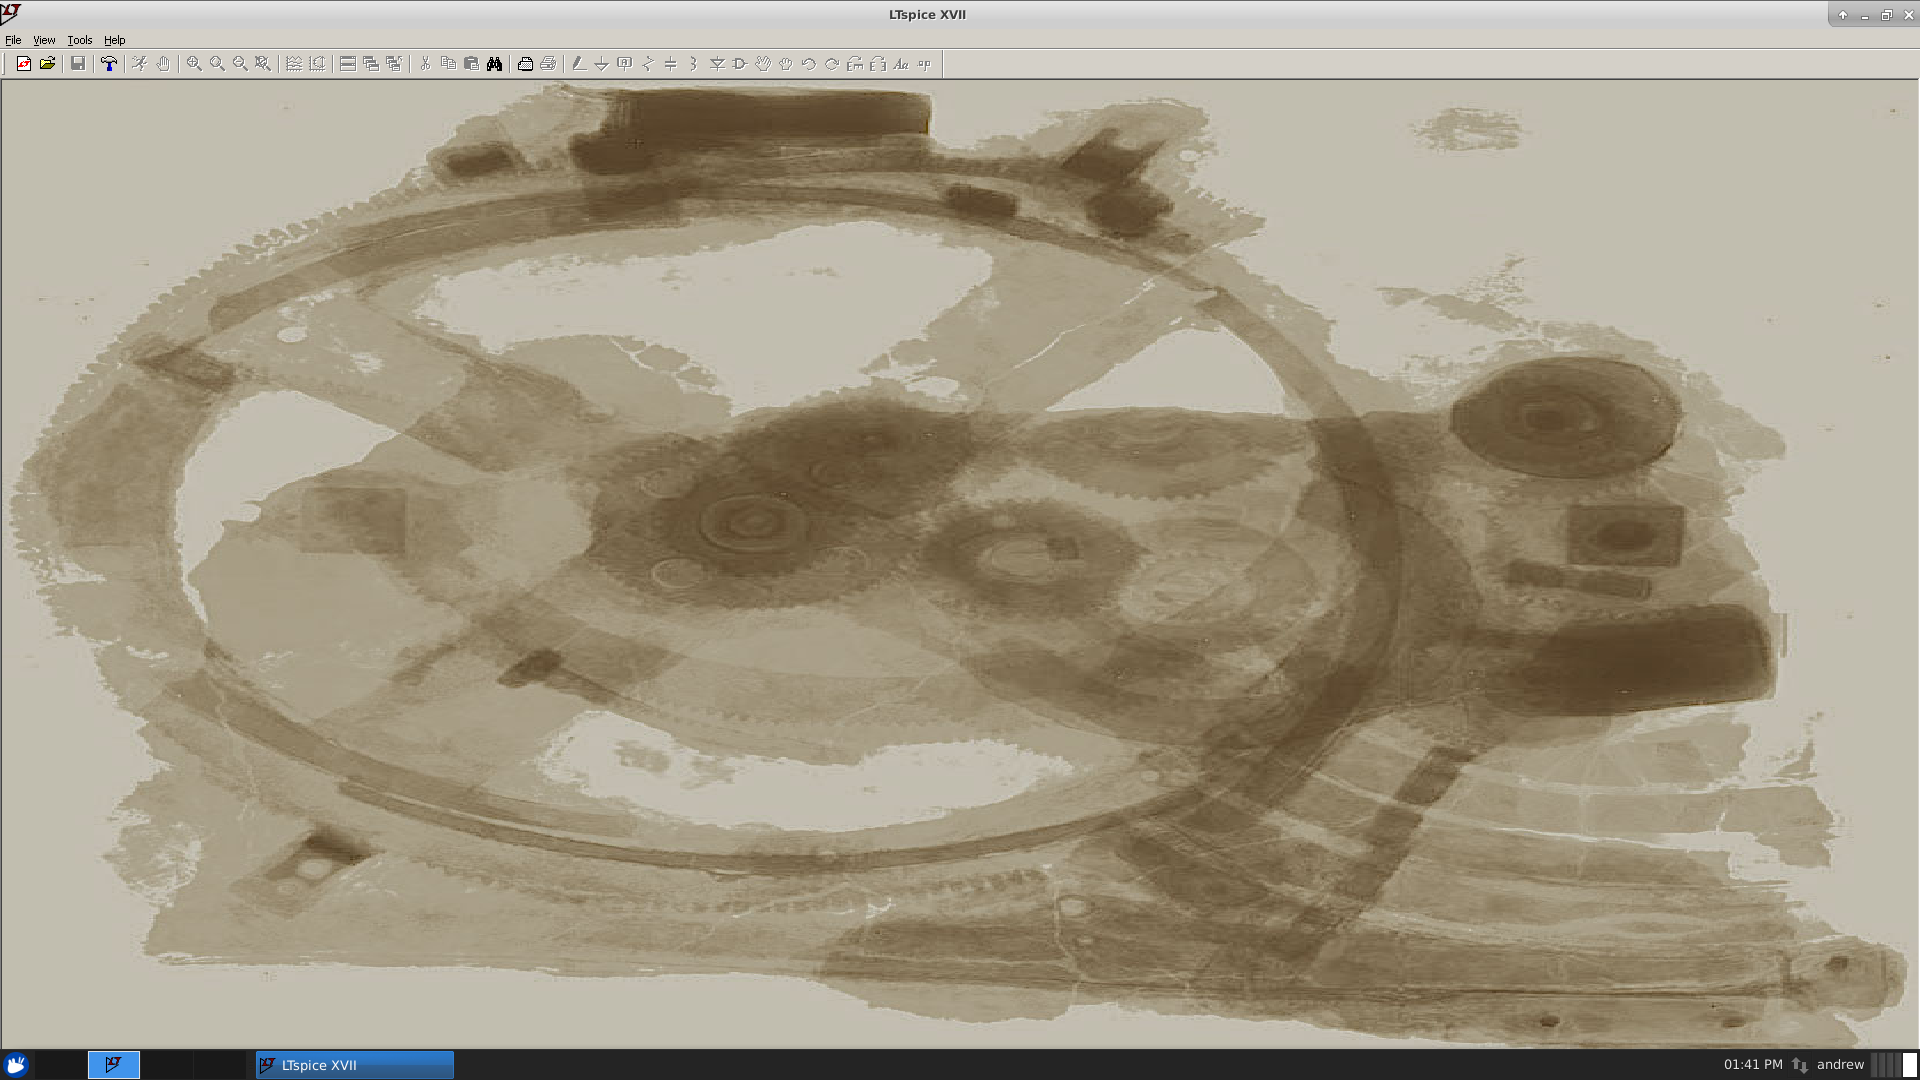Screen dimensions: 1920x1080
Task: Open the Tools menu
Action: click(80, 40)
